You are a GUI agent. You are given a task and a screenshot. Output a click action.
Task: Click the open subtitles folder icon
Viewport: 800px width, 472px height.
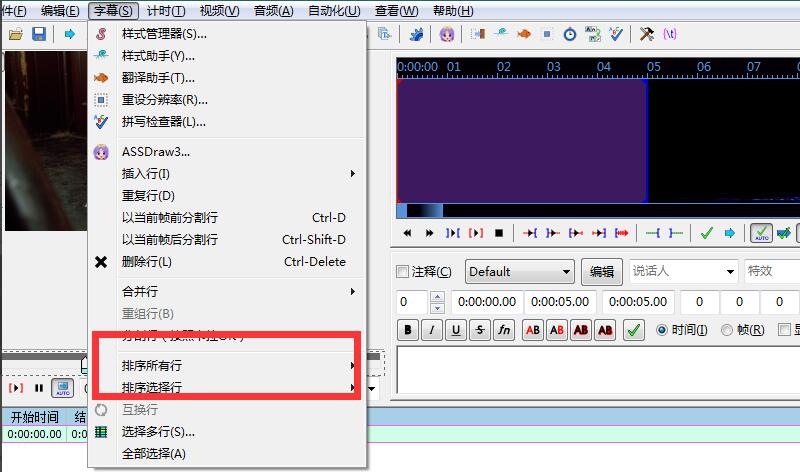point(16,34)
